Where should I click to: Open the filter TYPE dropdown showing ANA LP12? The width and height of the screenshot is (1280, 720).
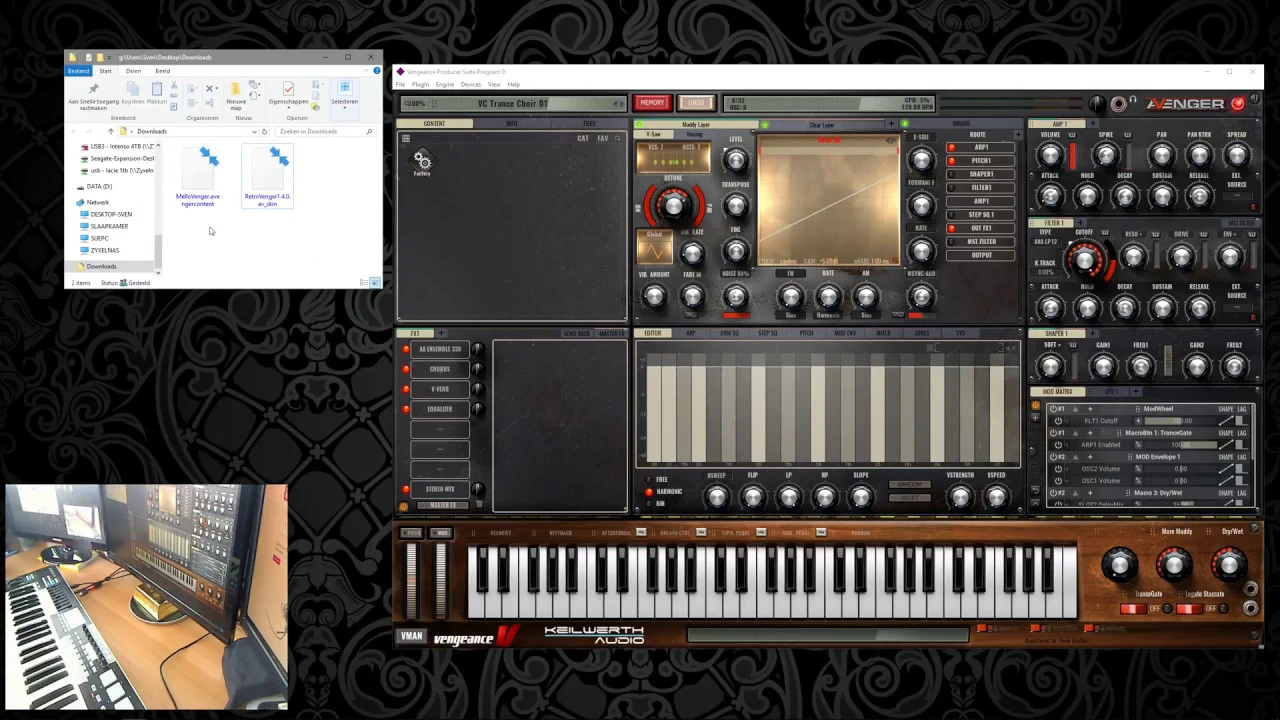point(1046,241)
